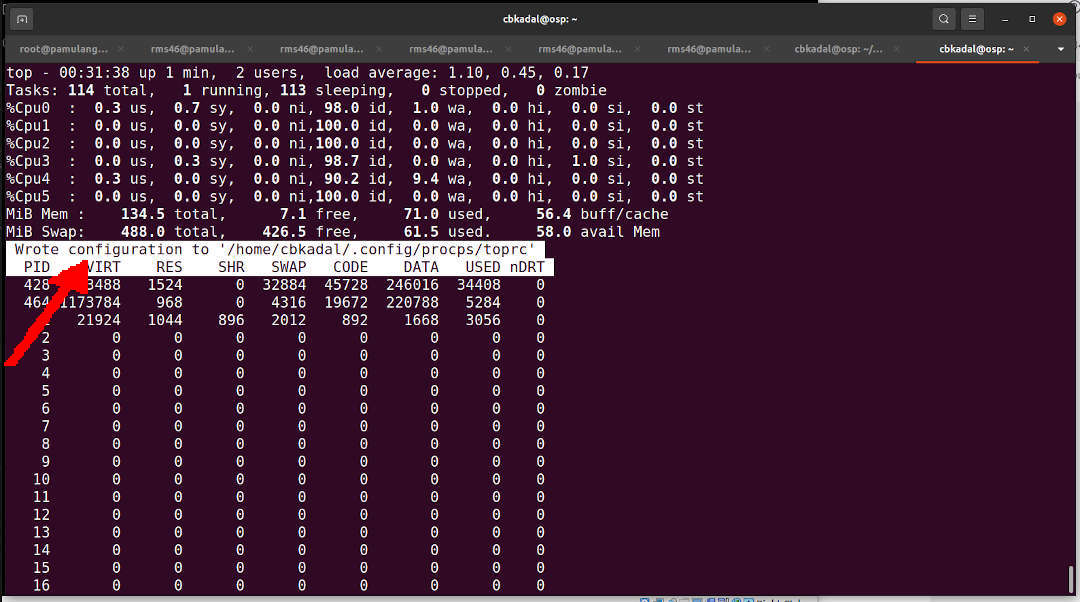Click the DATA value 220788
Image resolution: width=1080 pixels, height=602 pixels.
[412, 302]
